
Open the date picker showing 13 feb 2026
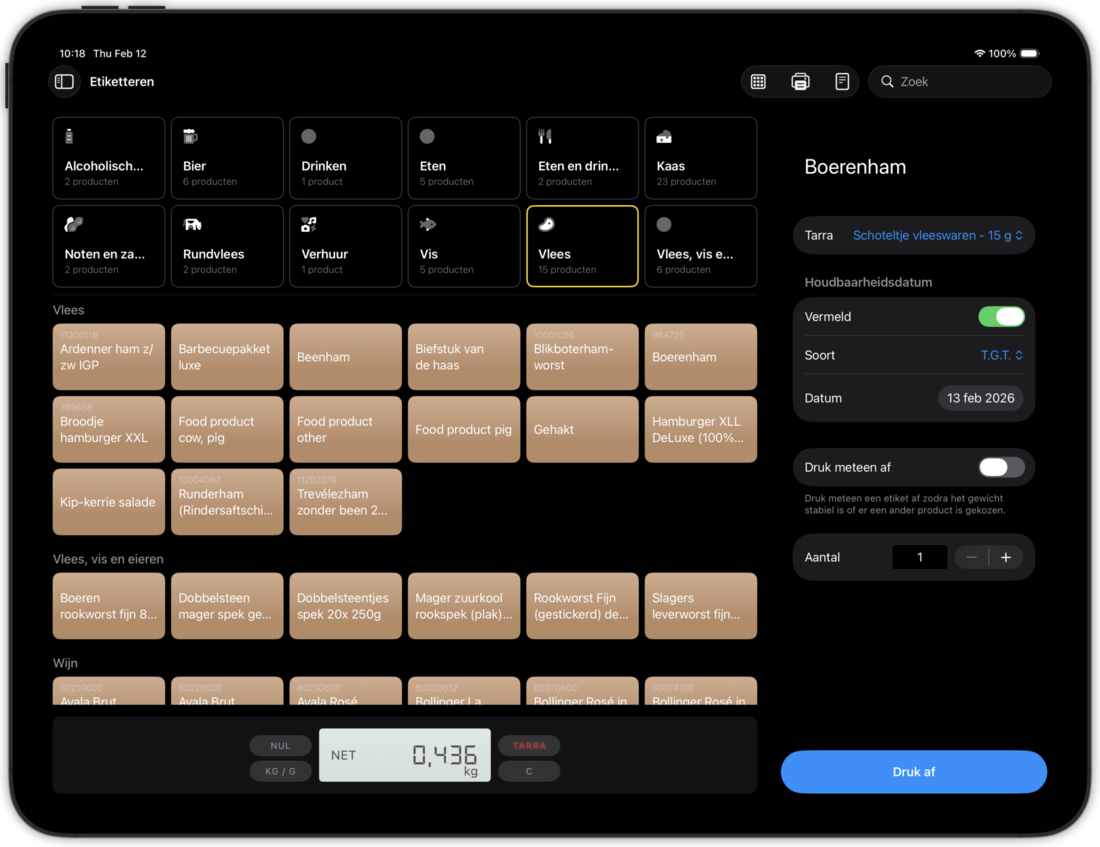980,398
